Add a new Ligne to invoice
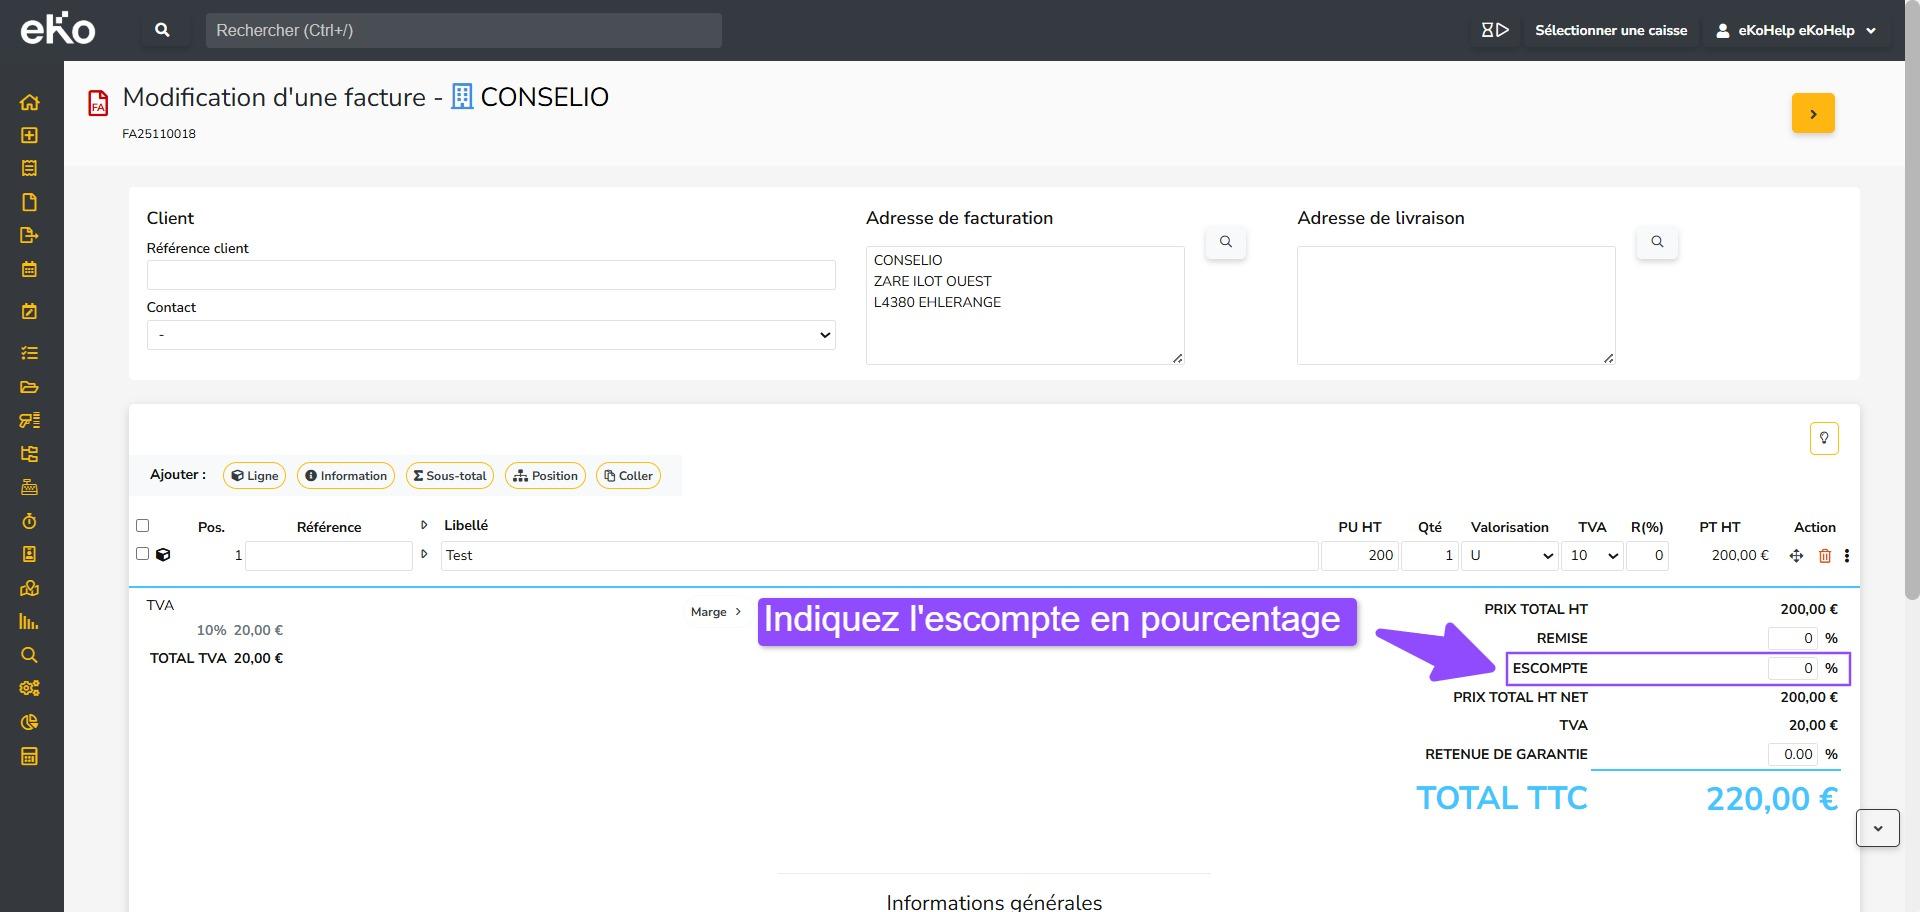This screenshot has height=912, width=1920. pyautogui.click(x=255, y=476)
